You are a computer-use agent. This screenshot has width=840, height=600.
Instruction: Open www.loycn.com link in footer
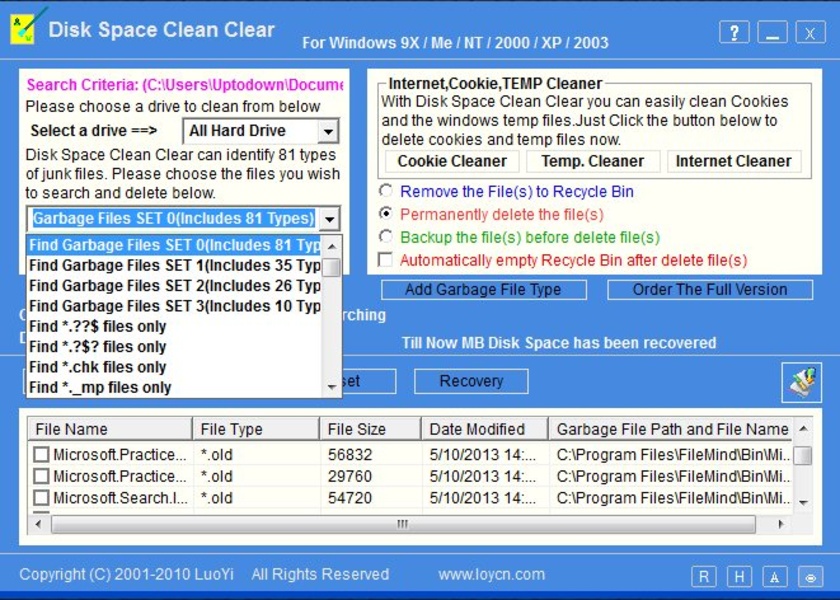[491, 574]
